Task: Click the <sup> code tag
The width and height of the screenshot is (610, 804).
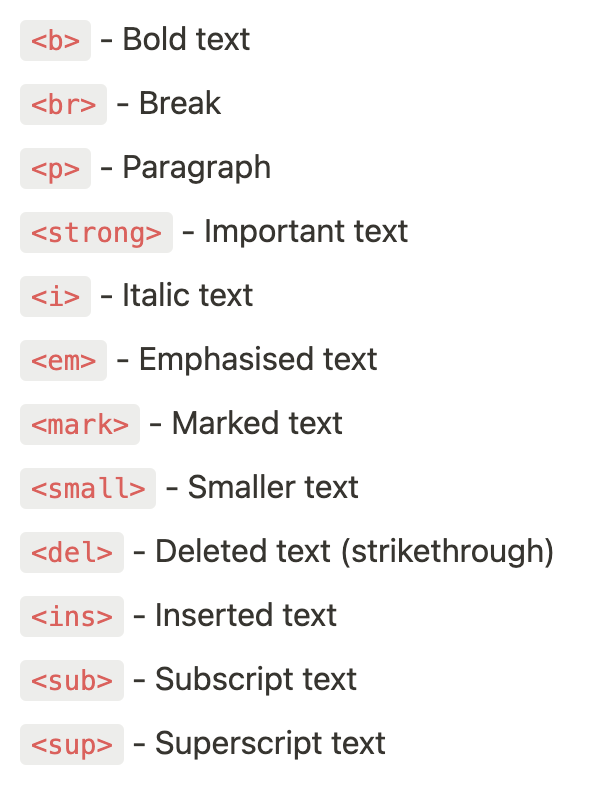Action: click(x=72, y=745)
